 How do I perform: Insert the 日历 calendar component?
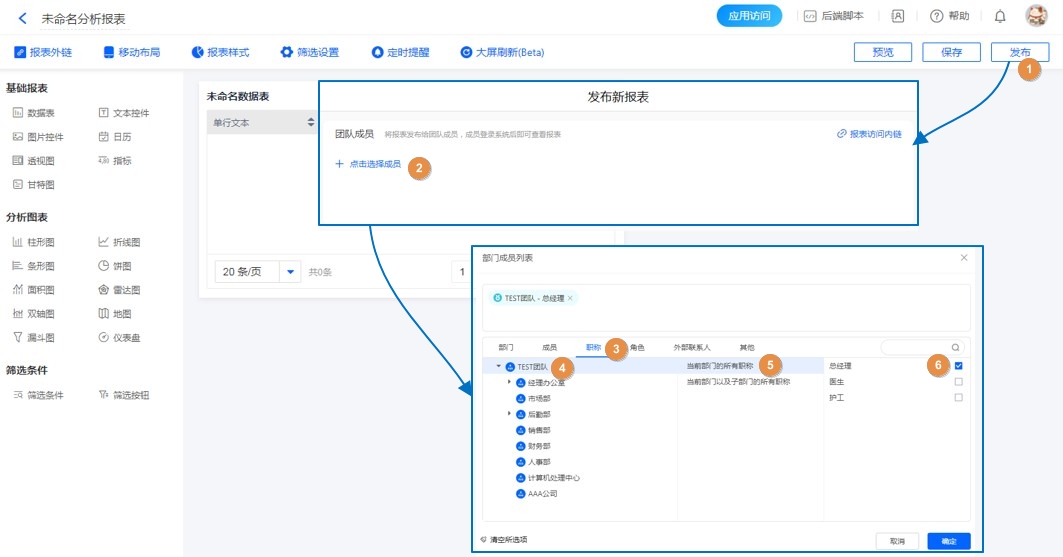coord(104,137)
